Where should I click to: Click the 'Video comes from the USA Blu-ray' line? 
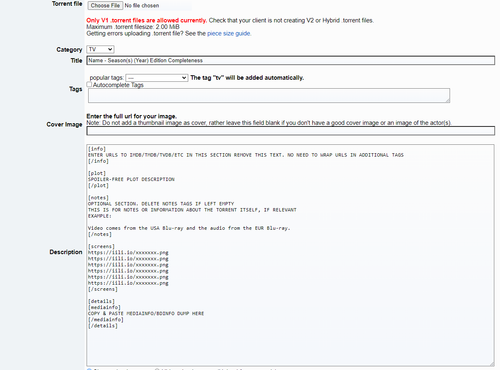[189, 228]
